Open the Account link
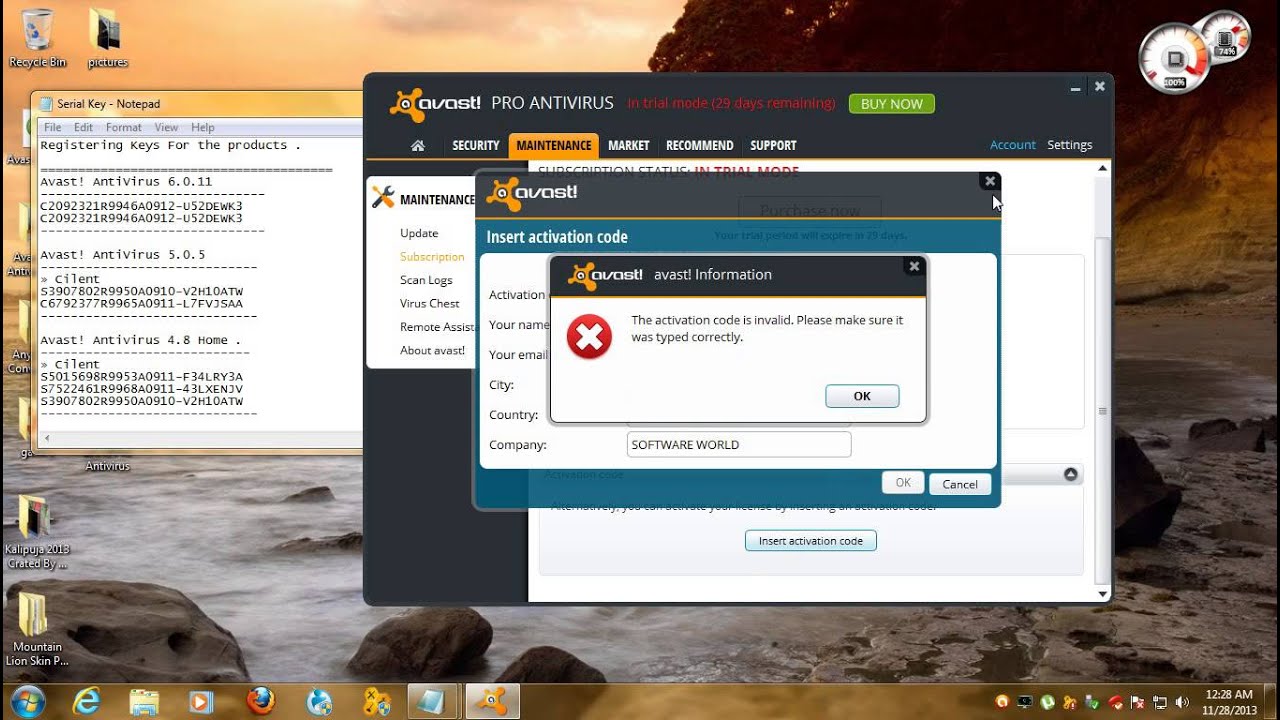The width and height of the screenshot is (1280, 720). point(1013,145)
